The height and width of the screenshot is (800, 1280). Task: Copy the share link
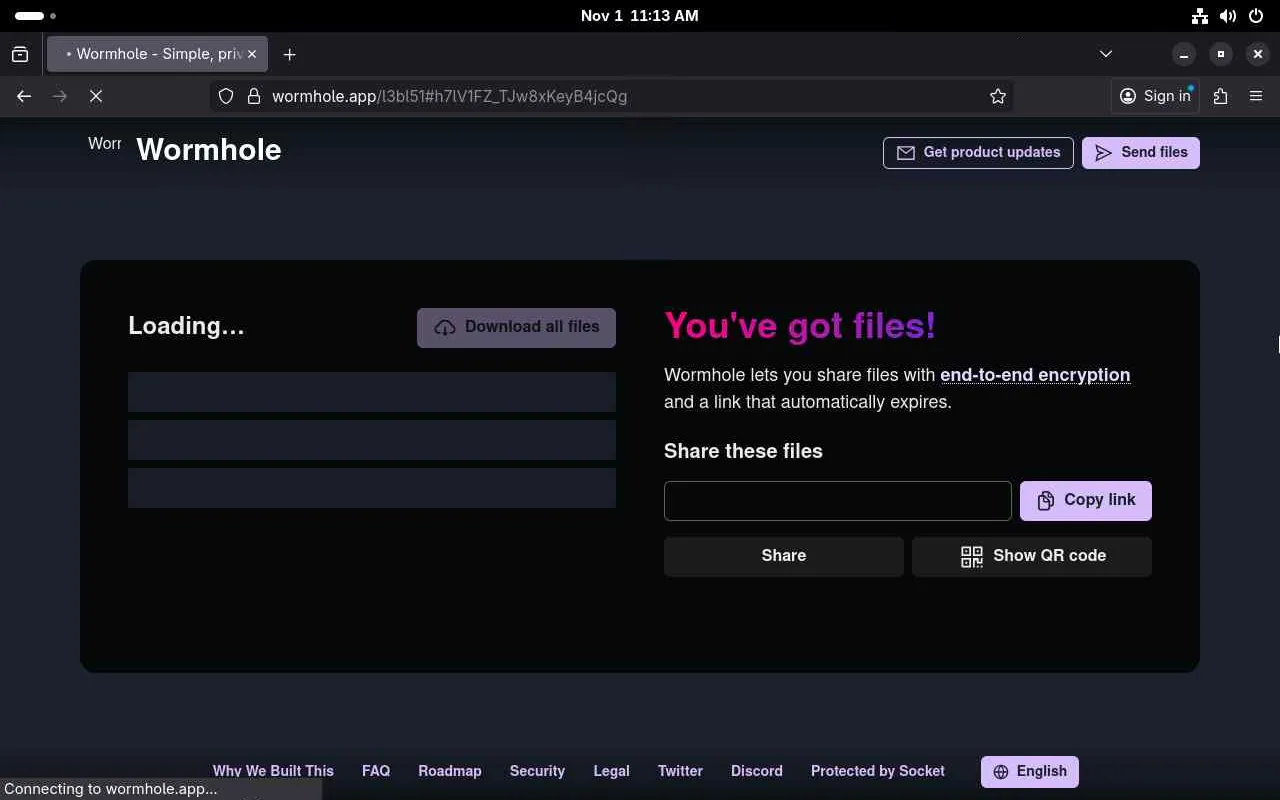[x=1086, y=500]
